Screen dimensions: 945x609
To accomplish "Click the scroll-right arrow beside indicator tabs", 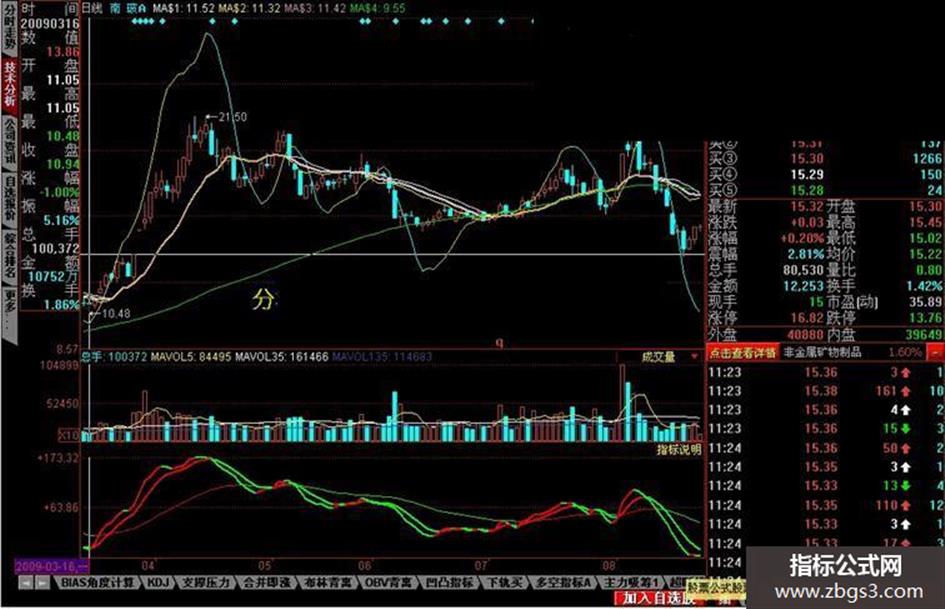I will [42, 583].
